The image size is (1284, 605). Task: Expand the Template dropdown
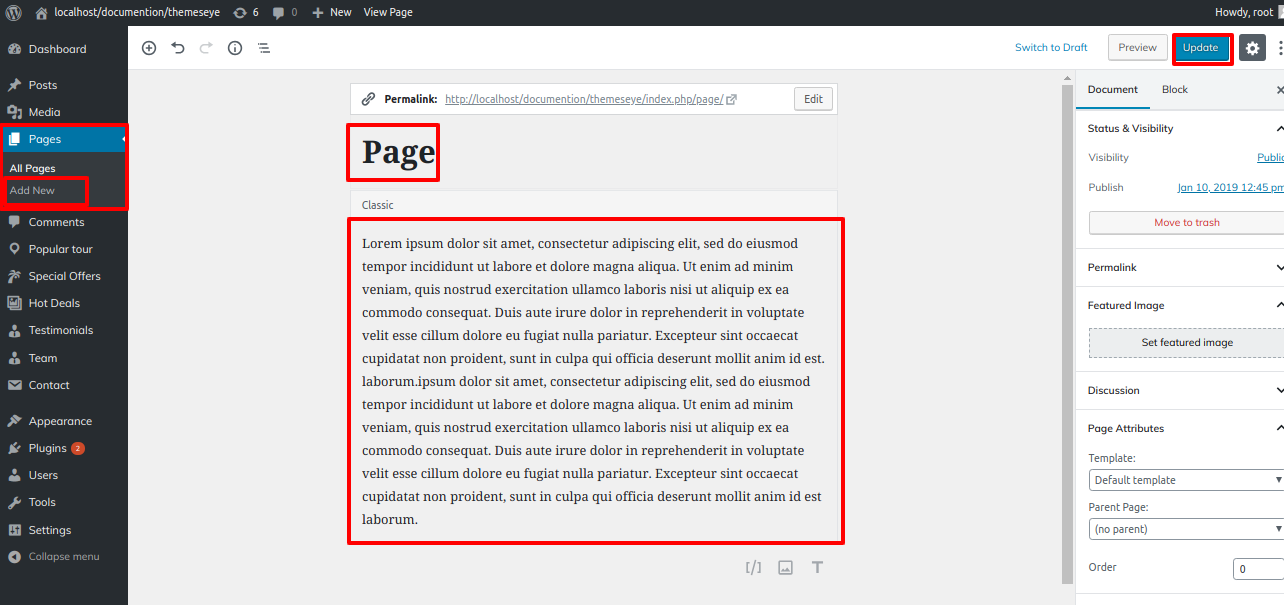[x=1186, y=479]
